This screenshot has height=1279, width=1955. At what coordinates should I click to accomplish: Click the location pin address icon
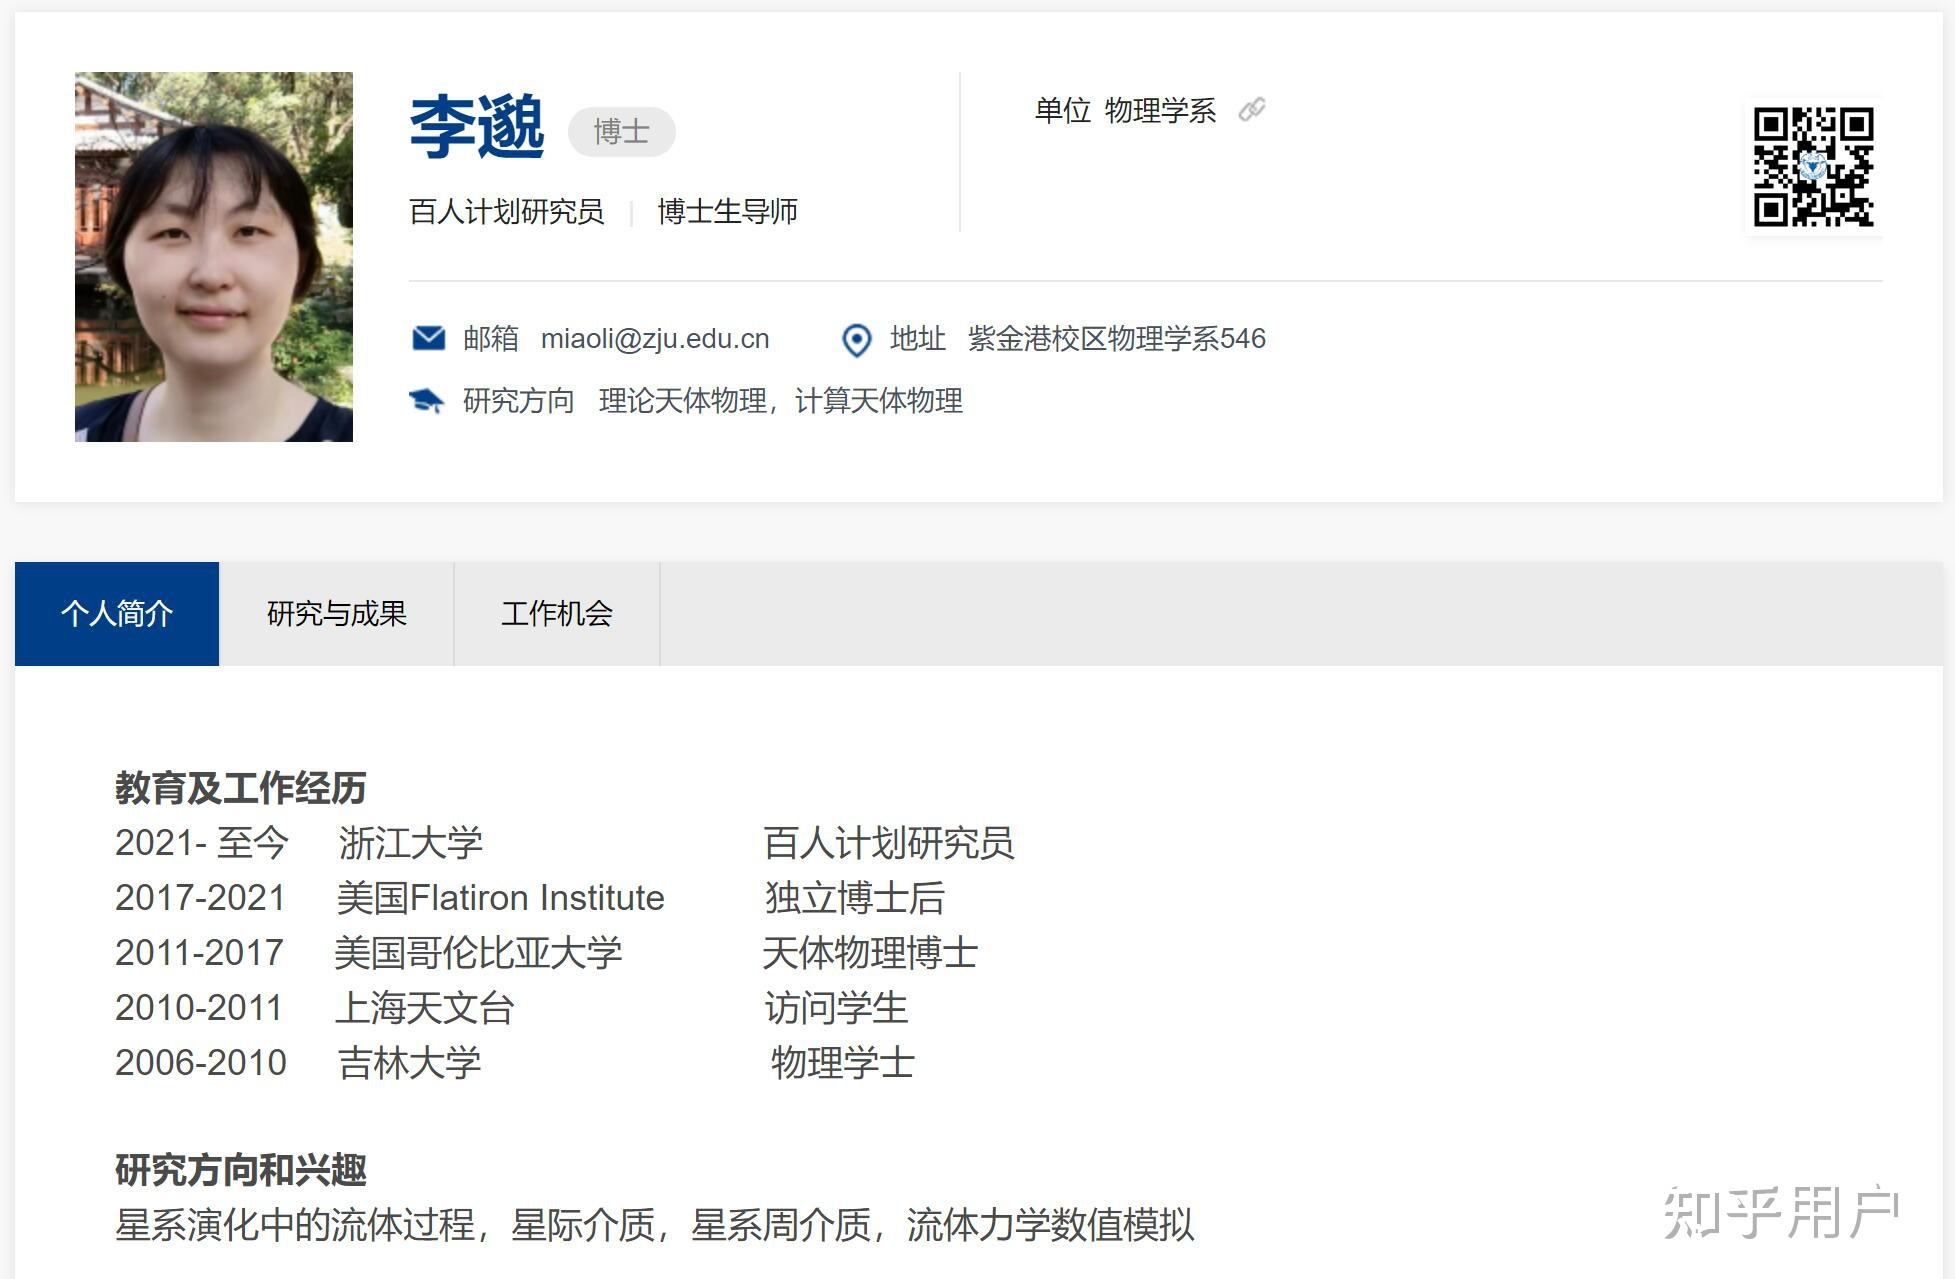856,340
